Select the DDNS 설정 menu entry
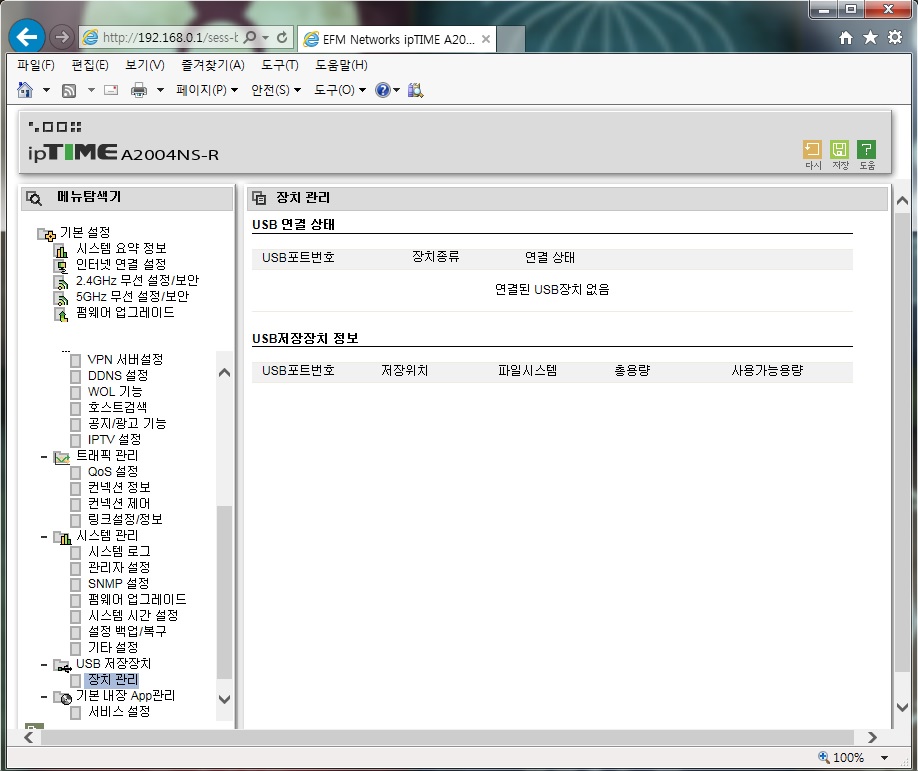The image size is (918, 771). click(x=118, y=375)
